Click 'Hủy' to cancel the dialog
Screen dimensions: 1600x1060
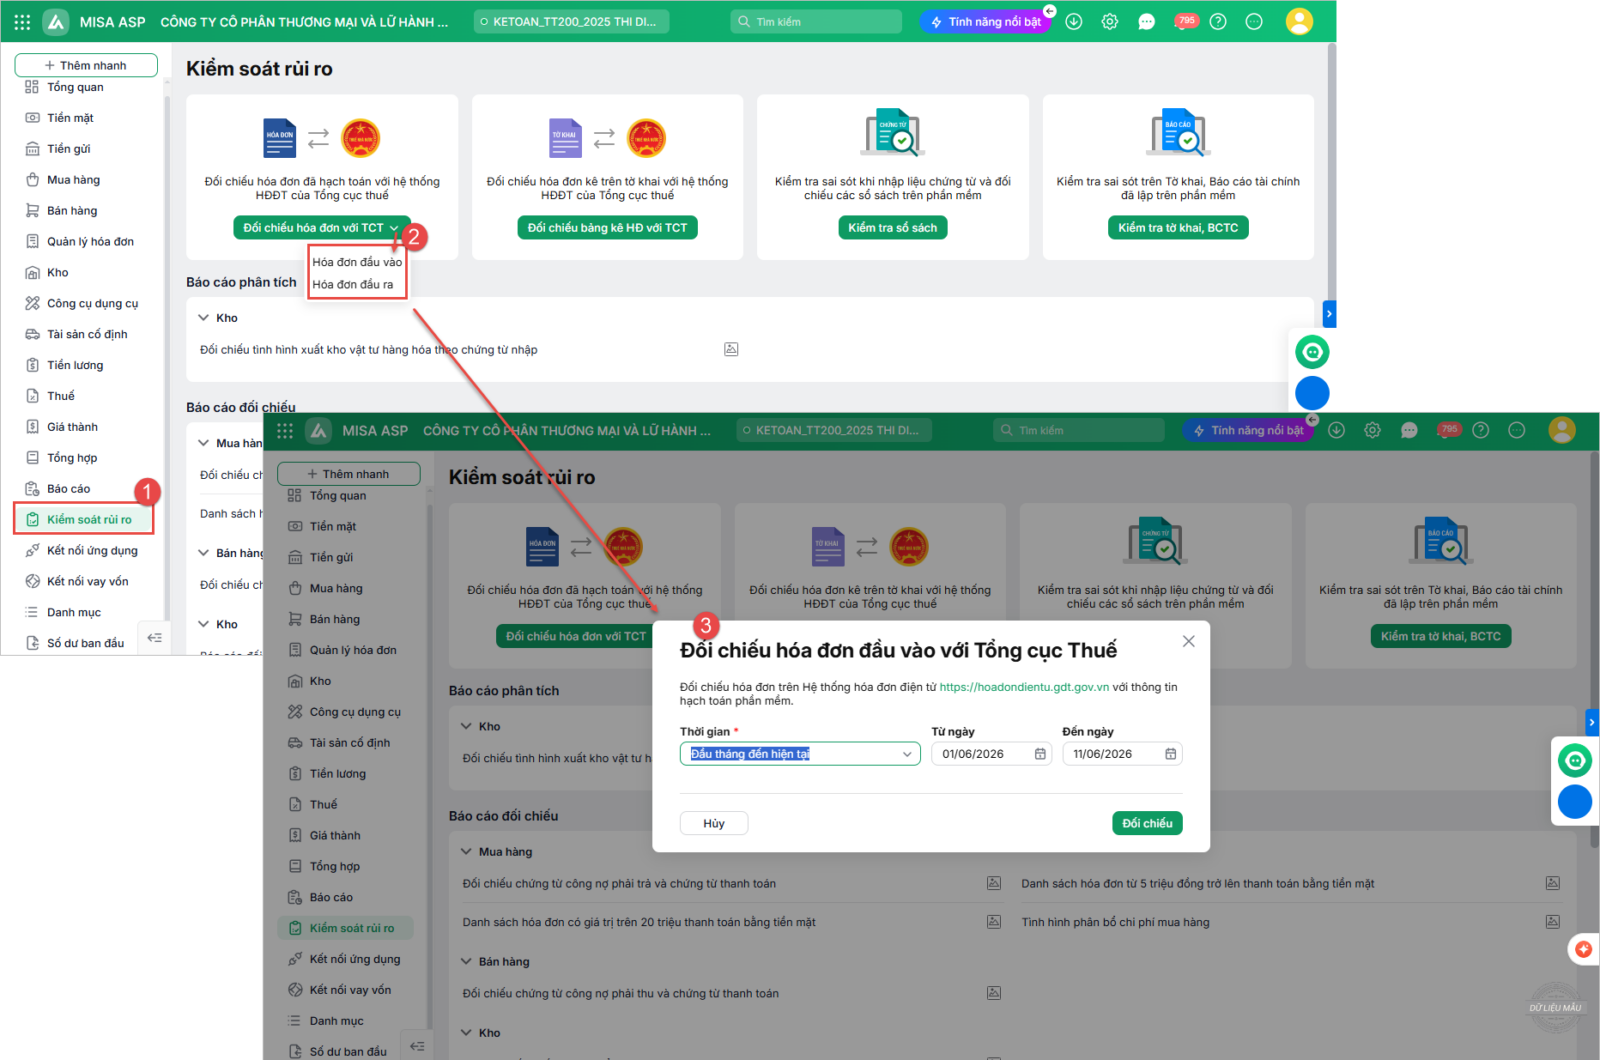pyautogui.click(x=714, y=823)
